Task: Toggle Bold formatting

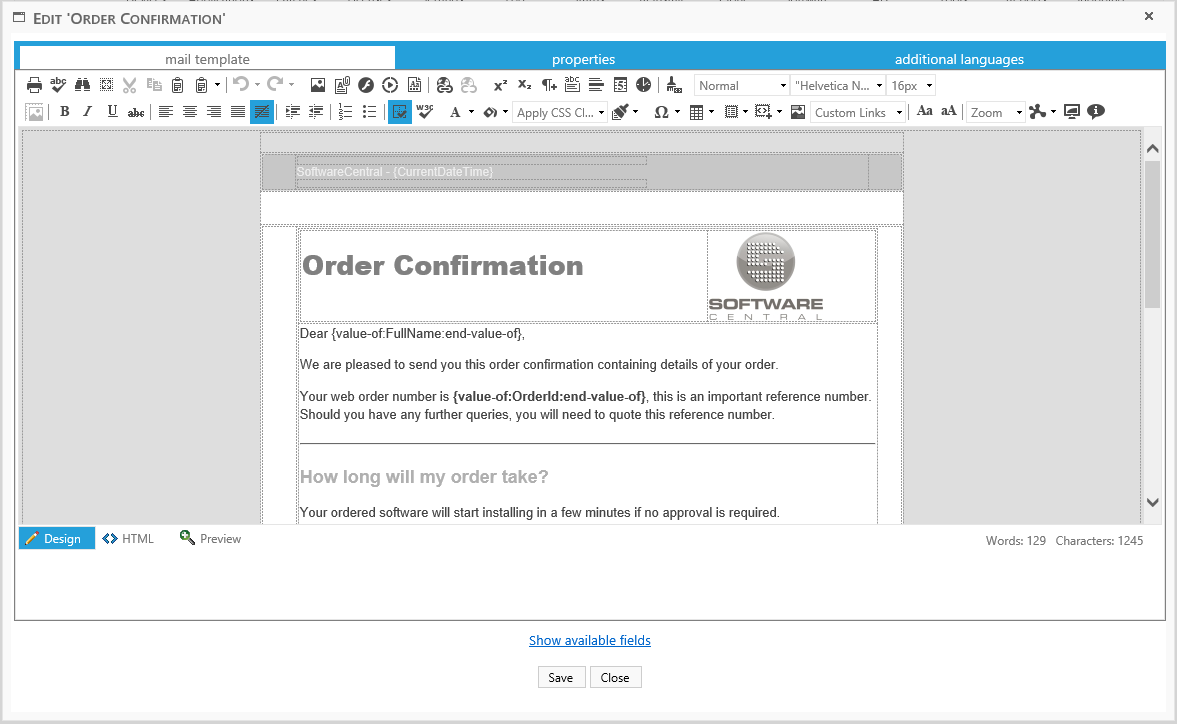Action: tap(65, 112)
